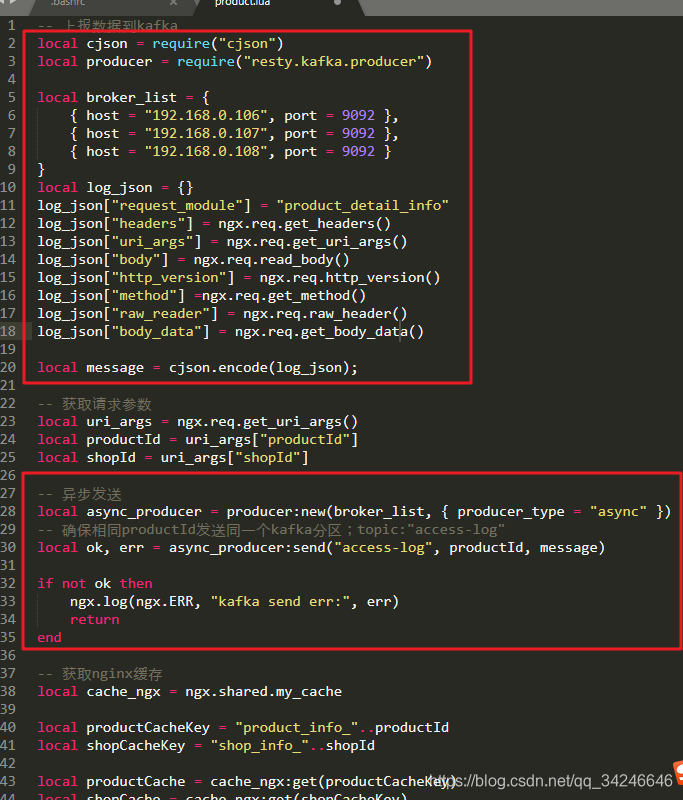This screenshot has width=683, height=800.
Task: Close the .bashrc tab
Action: 173,3
